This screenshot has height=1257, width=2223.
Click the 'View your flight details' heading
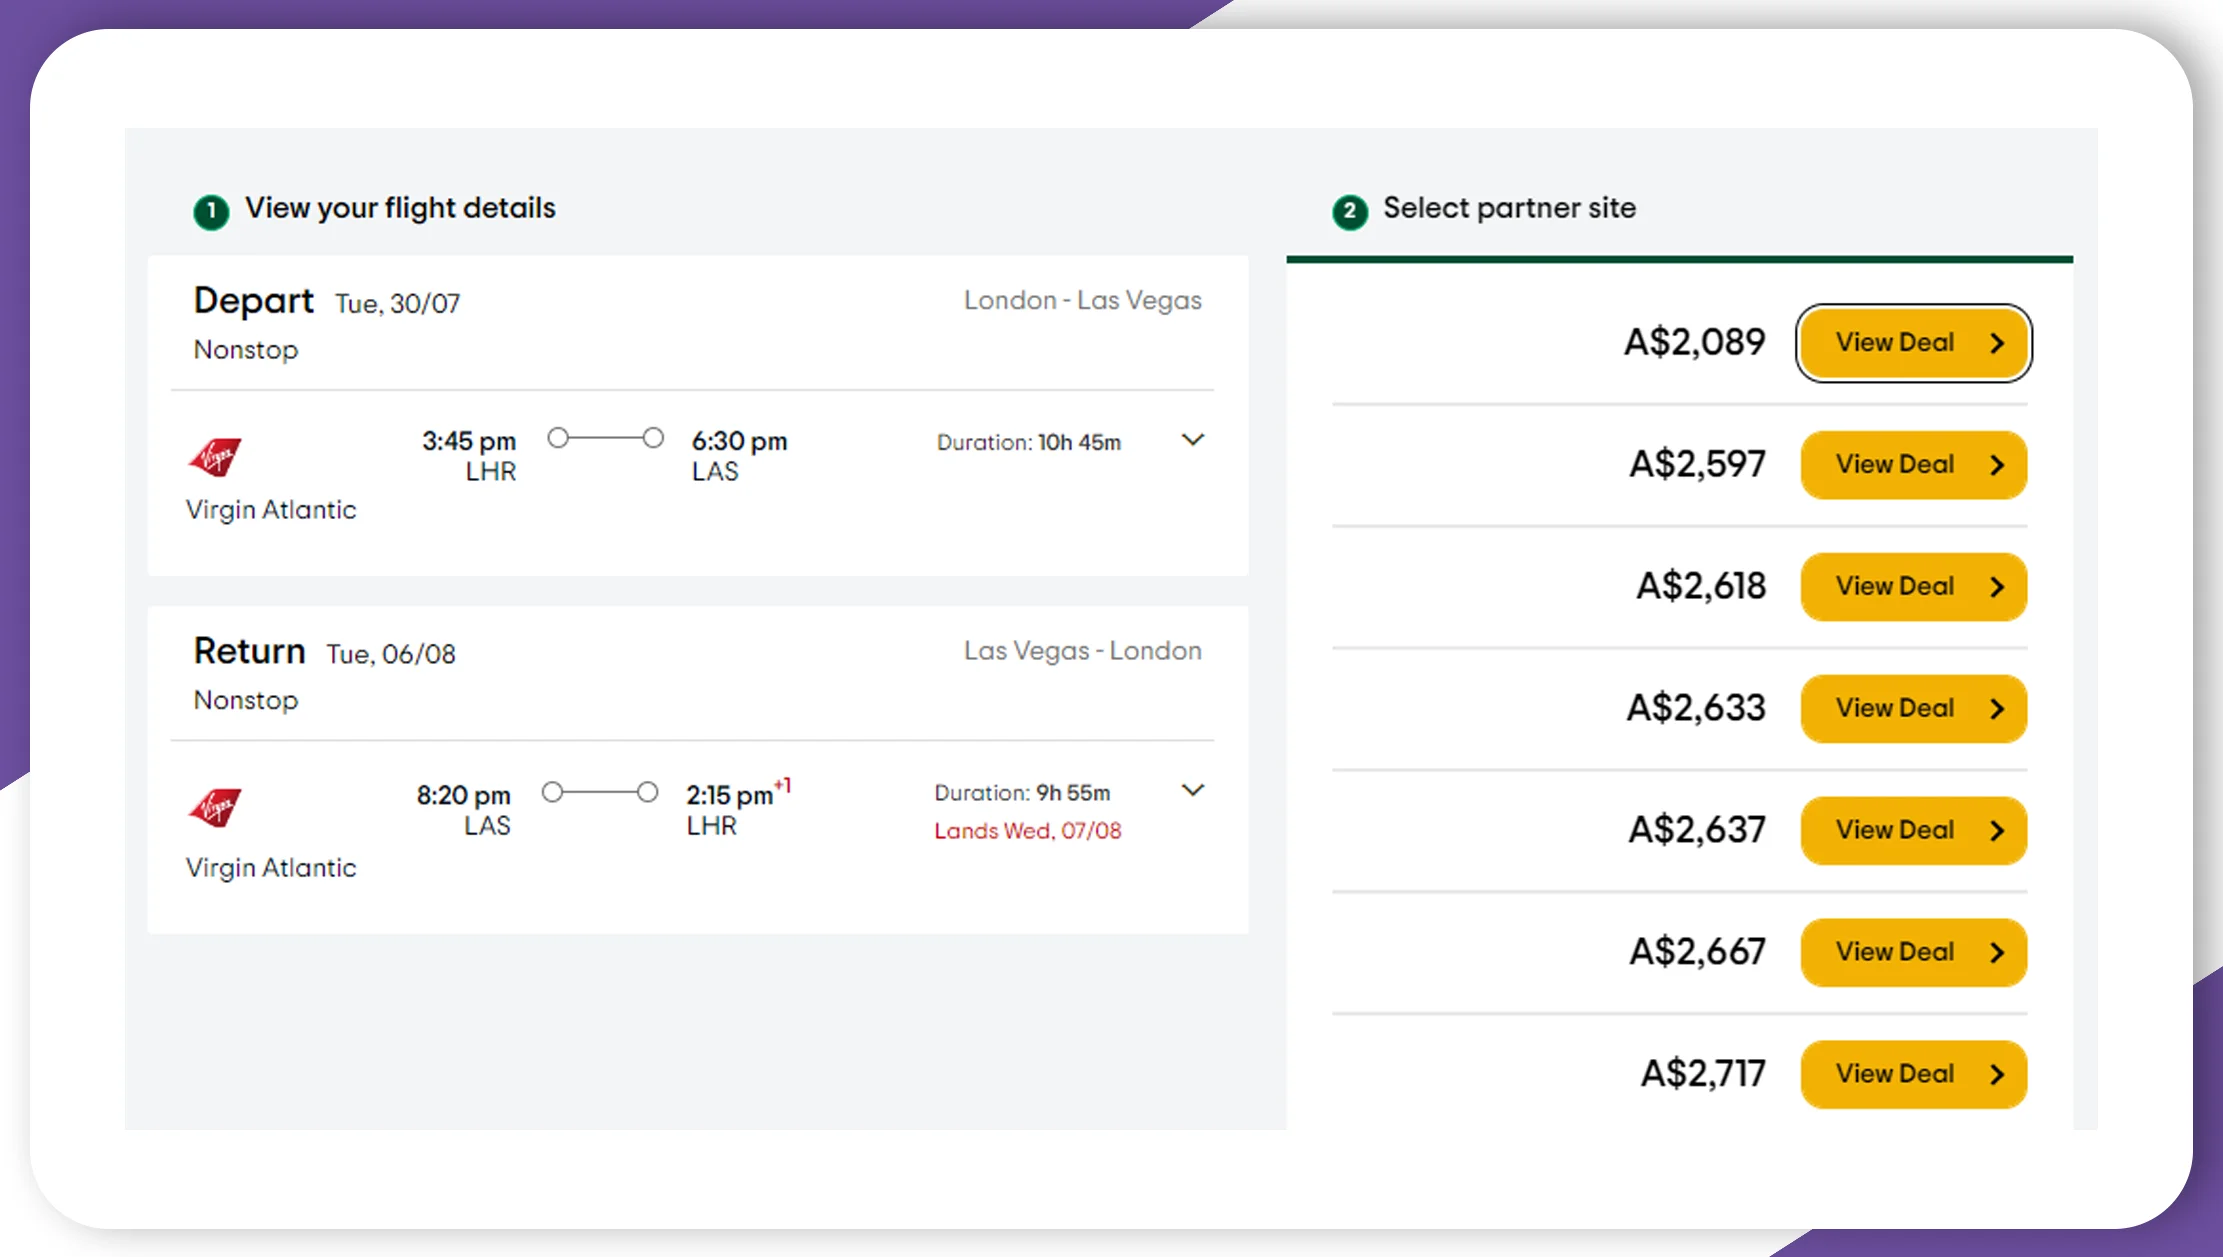(x=401, y=209)
